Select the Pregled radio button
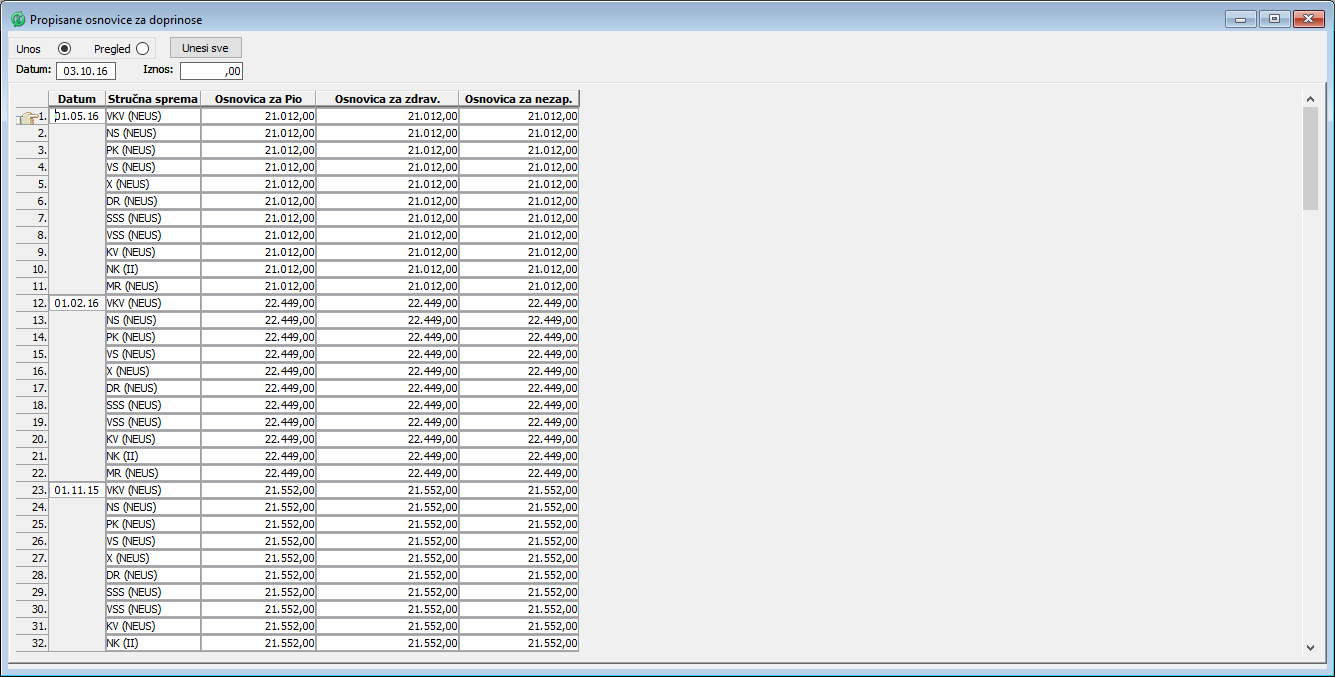This screenshot has height=677, width=1335. (x=142, y=48)
